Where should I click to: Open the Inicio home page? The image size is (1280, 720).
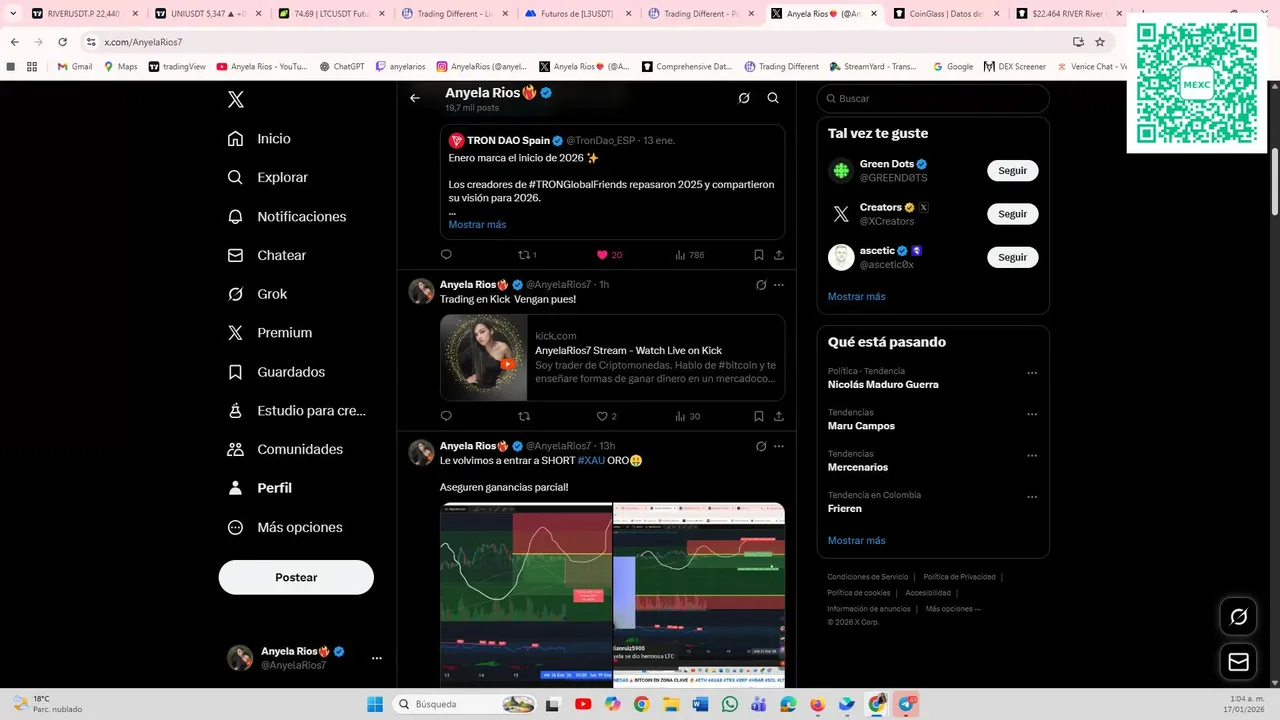[259, 139]
